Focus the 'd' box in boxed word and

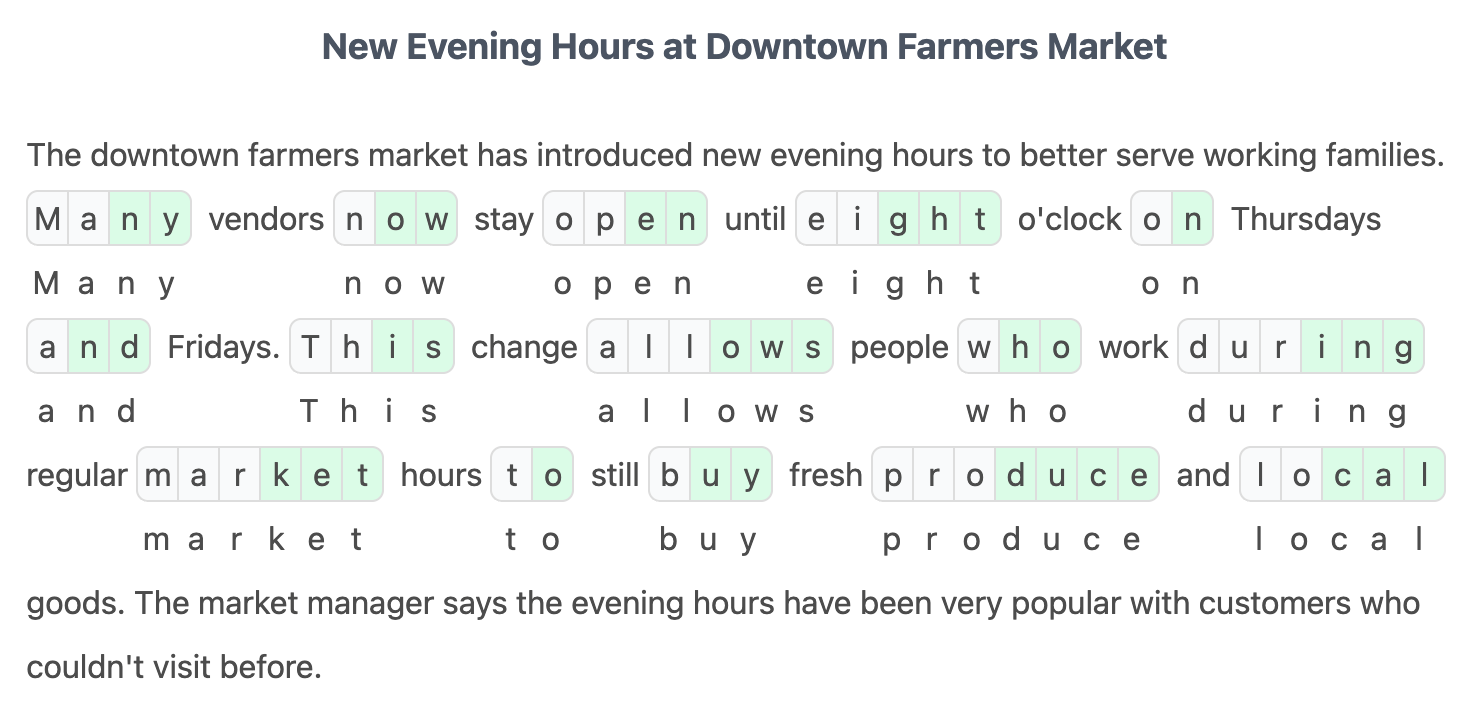click(129, 347)
